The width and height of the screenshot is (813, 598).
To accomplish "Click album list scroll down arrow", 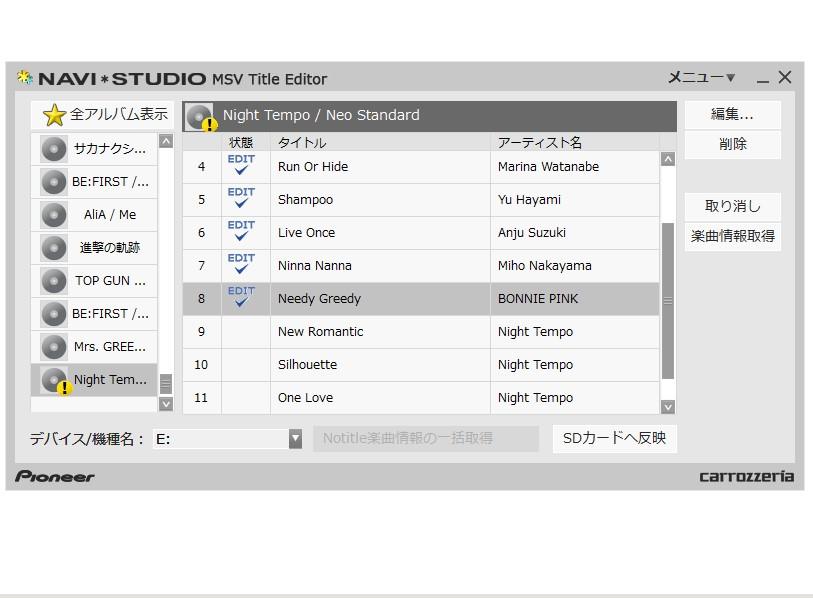I will point(166,404).
